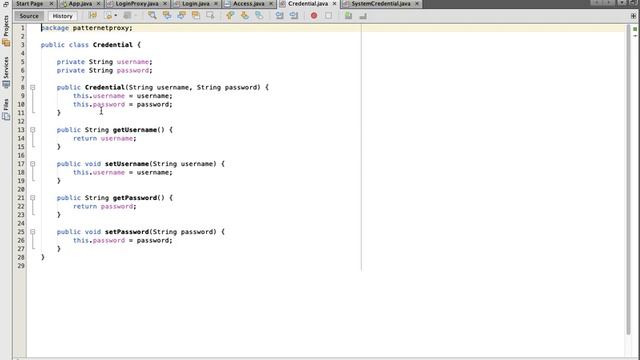The height and width of the screenshot is (360, 640).
Task: Click Shift Line Right icon
Action: click(294, 16)
